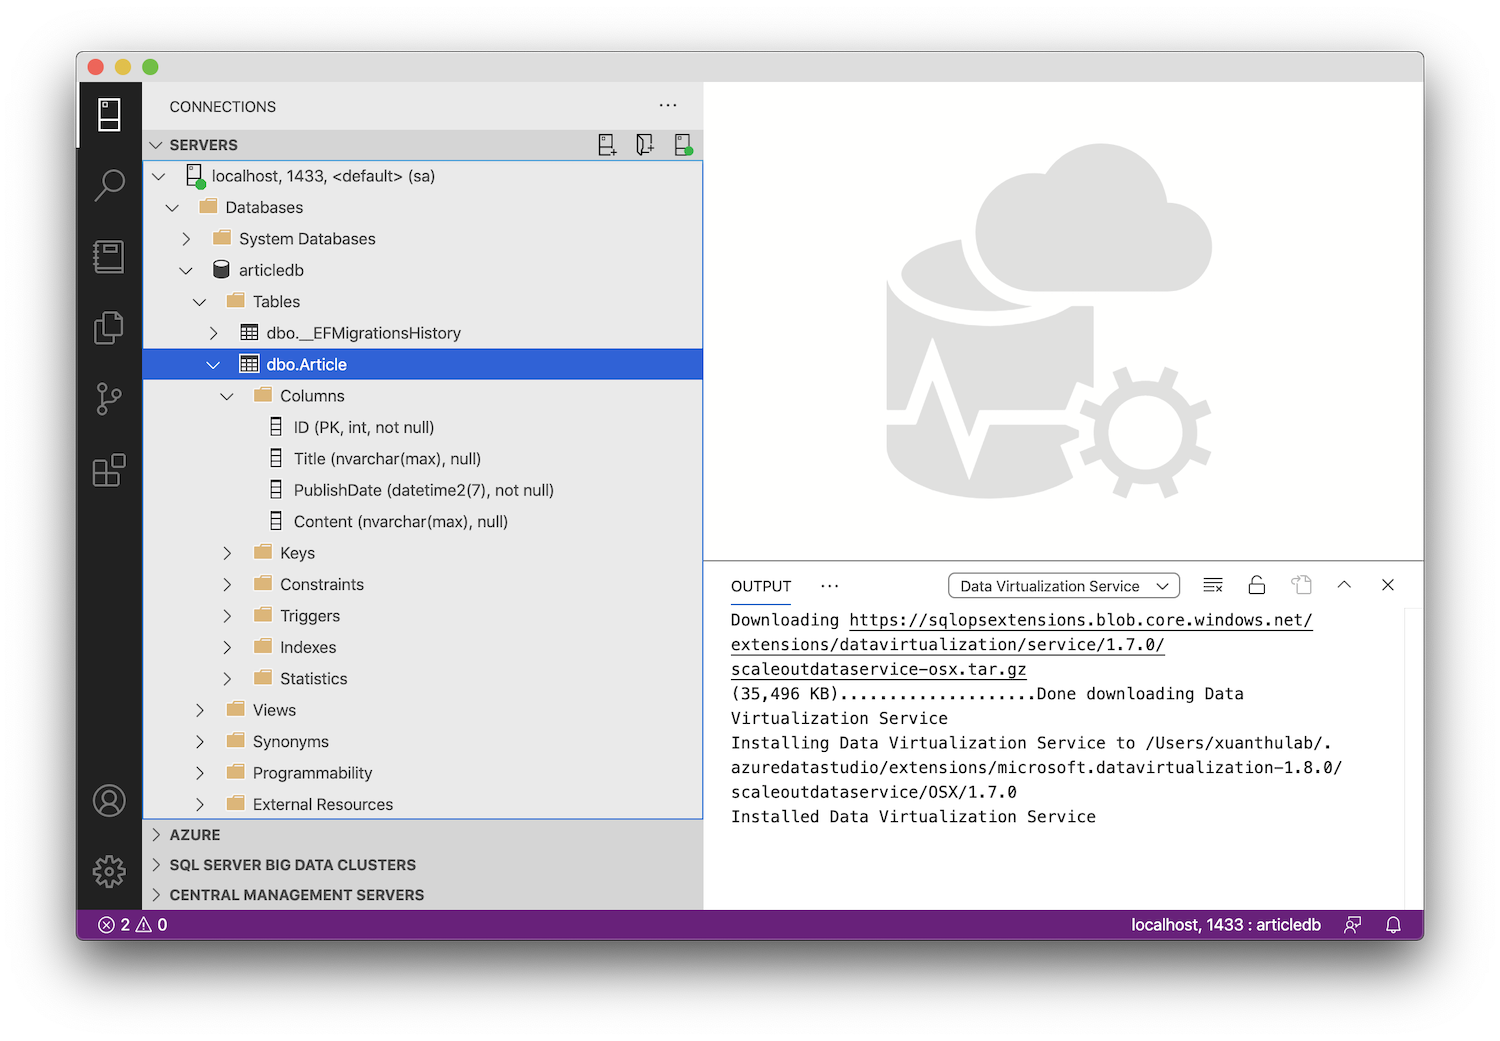Expand the Views folder
1500x1041 pixels.
point(200,710)
